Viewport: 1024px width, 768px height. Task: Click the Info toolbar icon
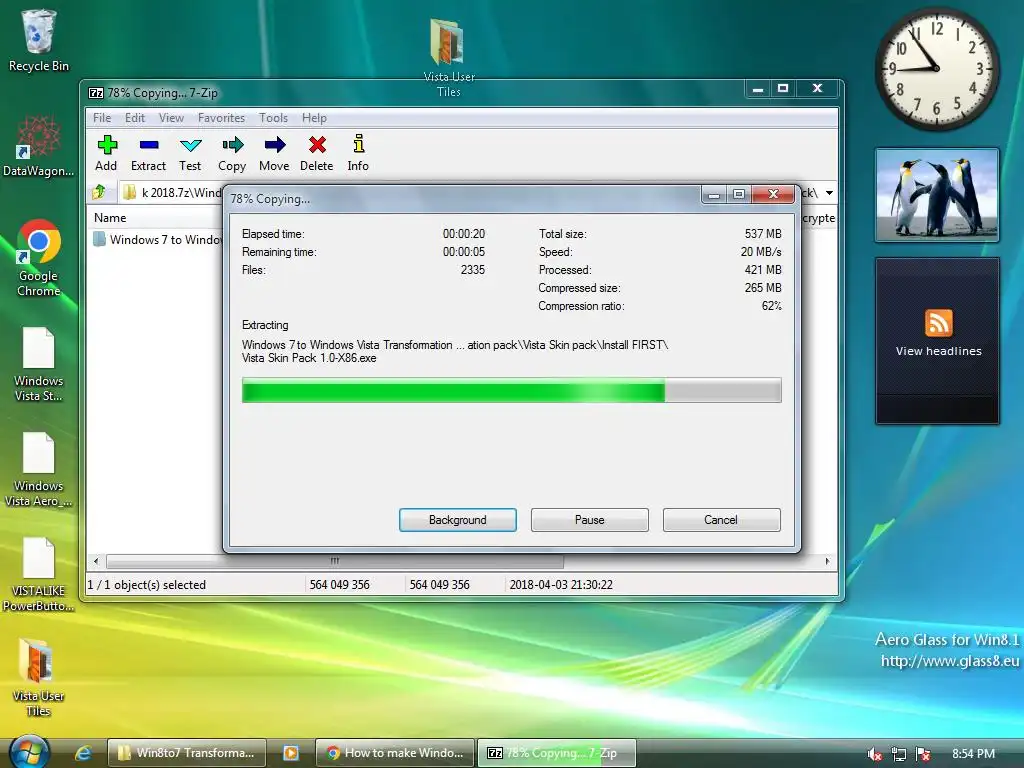pos(358,153)
